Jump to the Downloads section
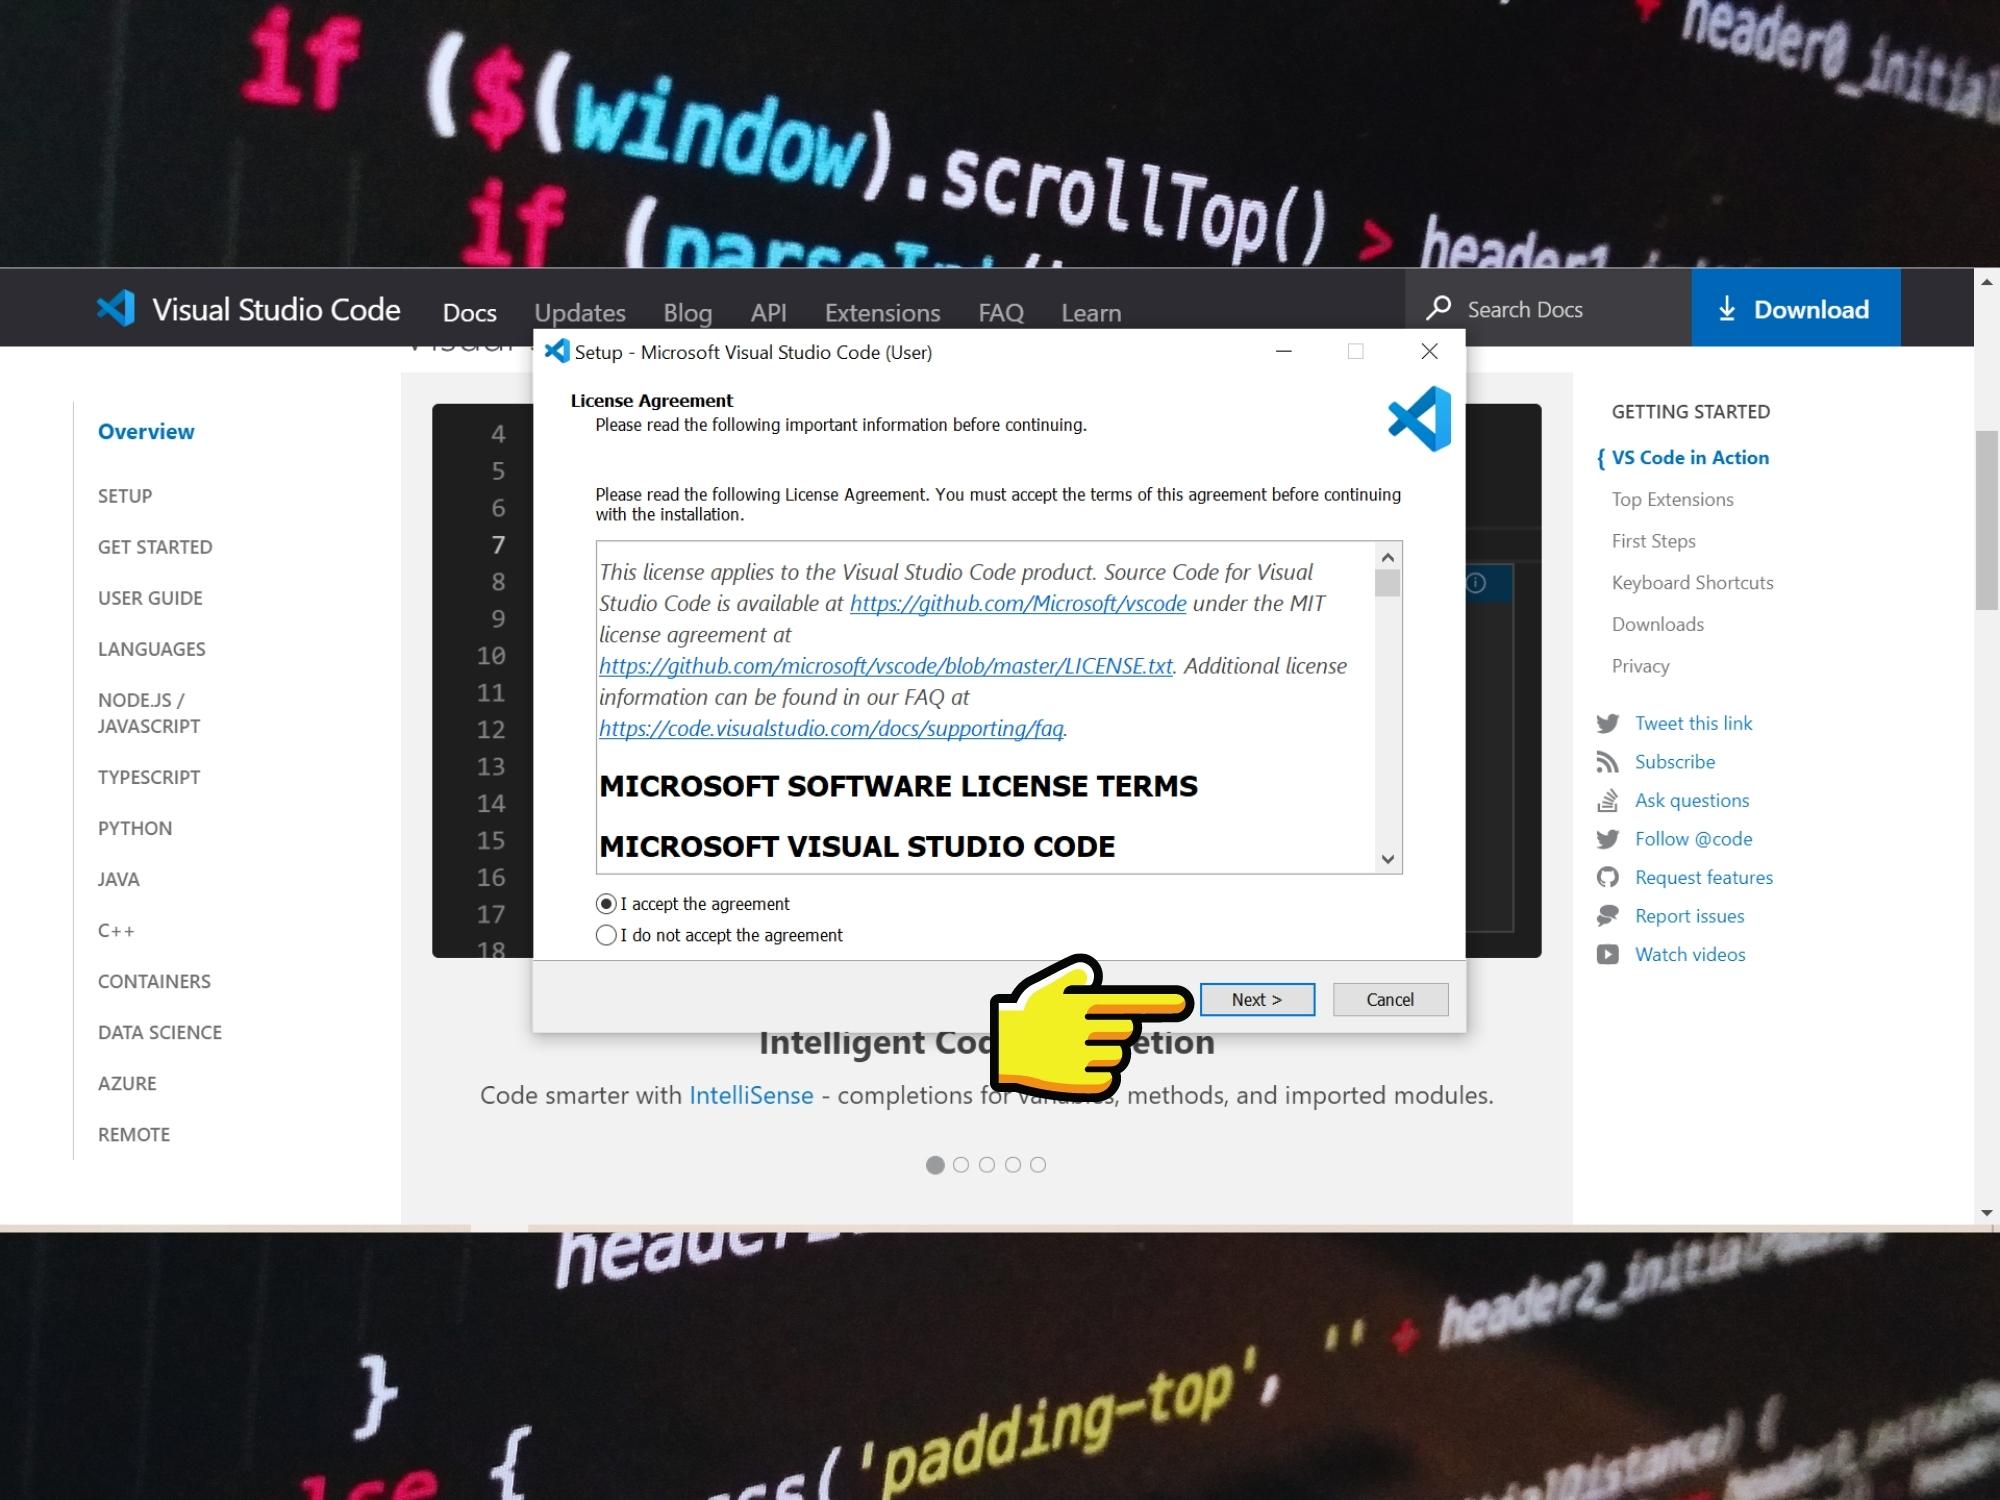The width and height of the screenshot is (2000, 1500). point(1658,624)
